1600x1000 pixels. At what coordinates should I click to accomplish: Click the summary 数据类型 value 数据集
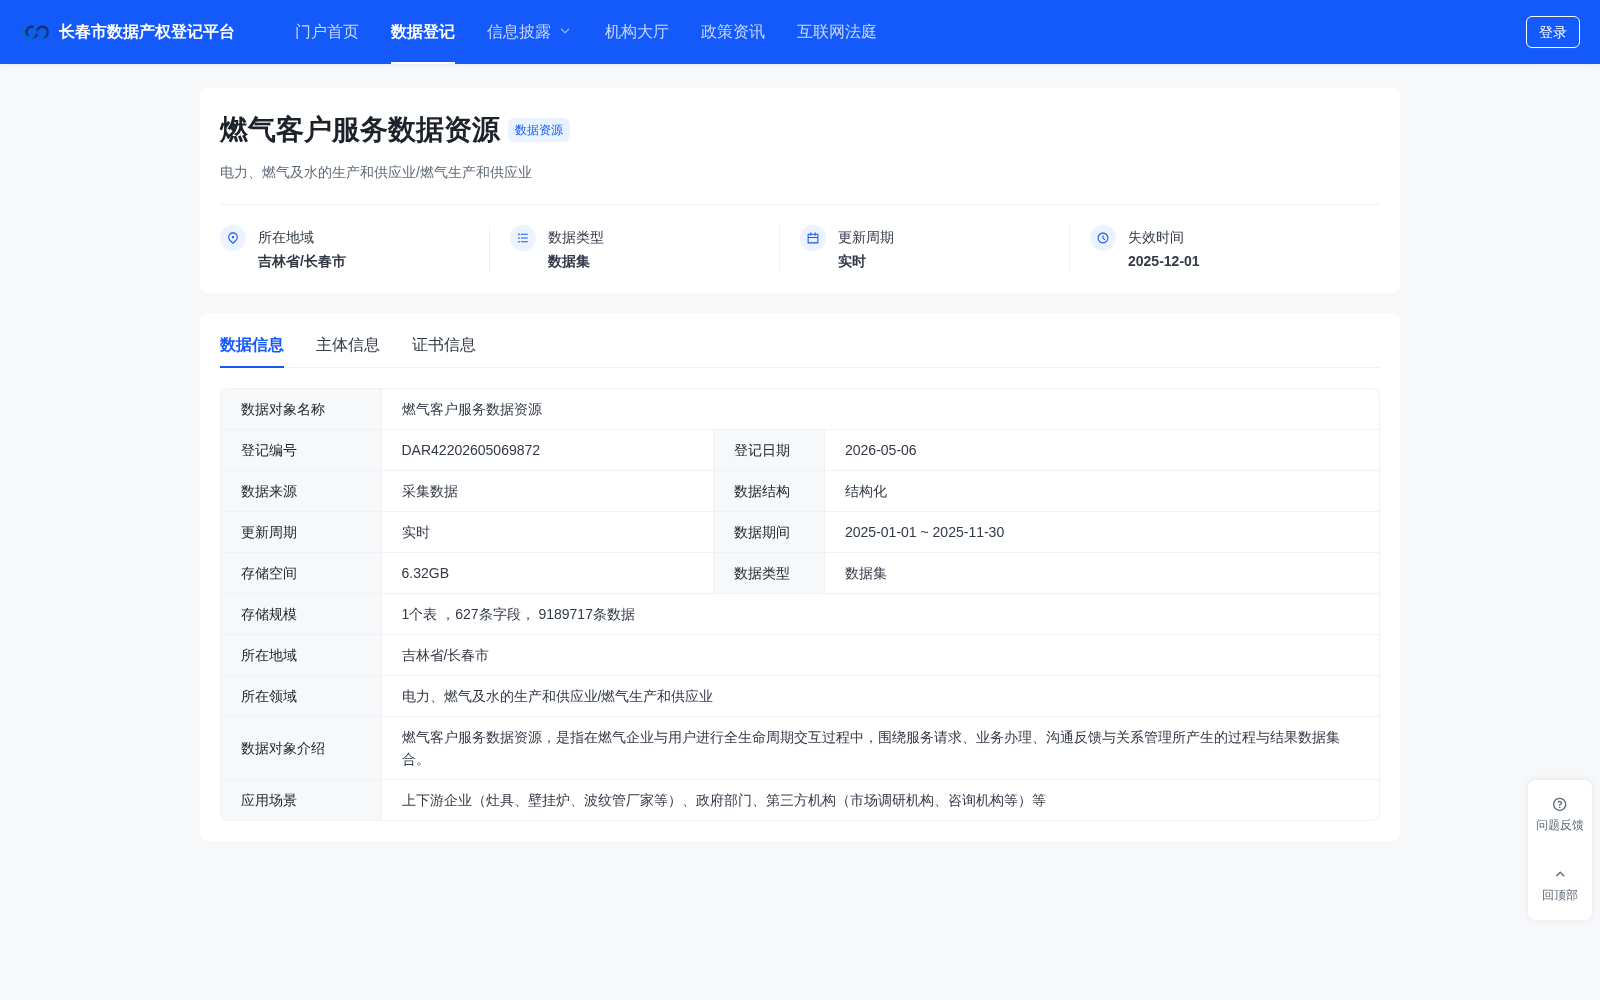(569, 261)
